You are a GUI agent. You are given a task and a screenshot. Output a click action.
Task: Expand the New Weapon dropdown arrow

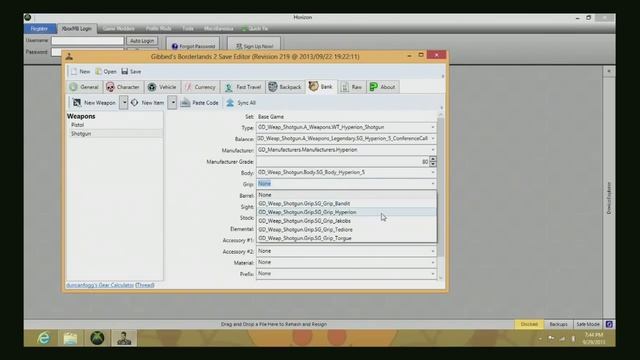[124, 103]
